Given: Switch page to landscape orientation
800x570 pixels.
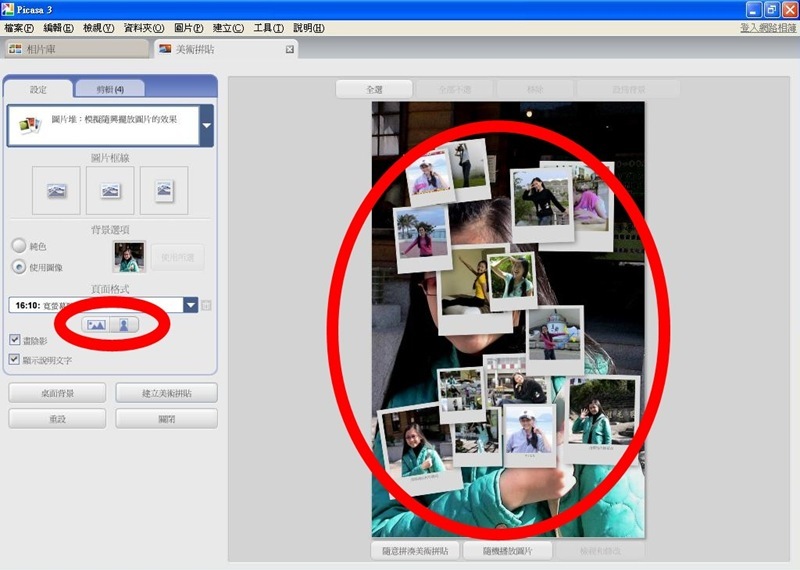Looking at the screenshot, I should 97,325.
